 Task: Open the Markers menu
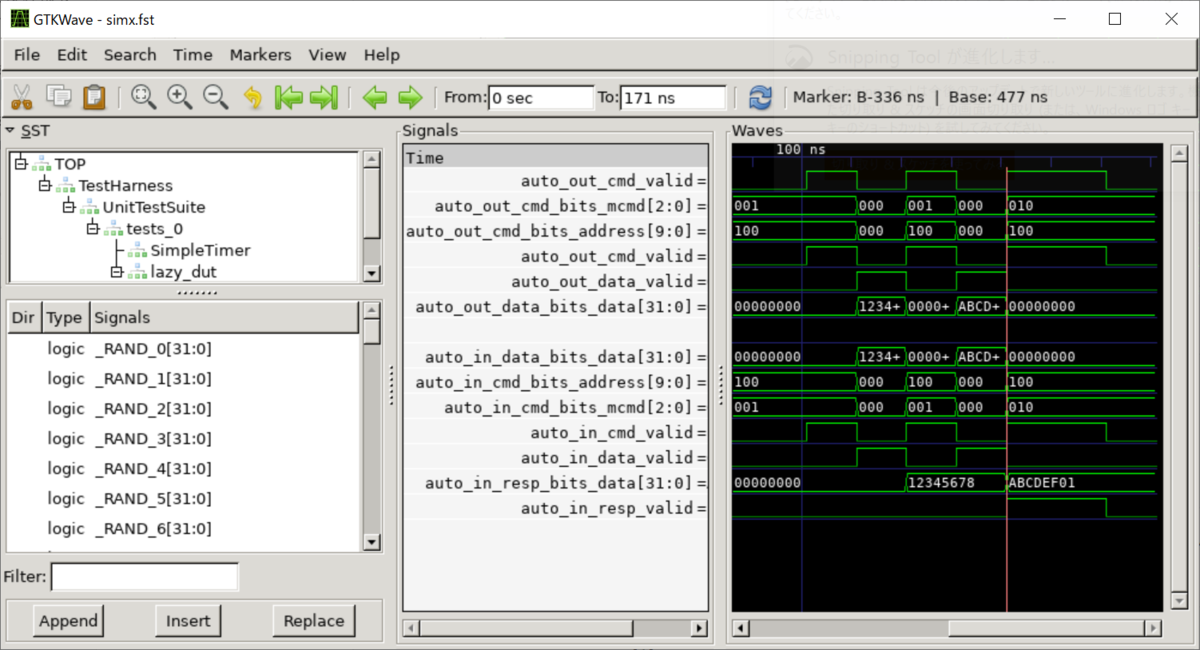click(260, 55)
